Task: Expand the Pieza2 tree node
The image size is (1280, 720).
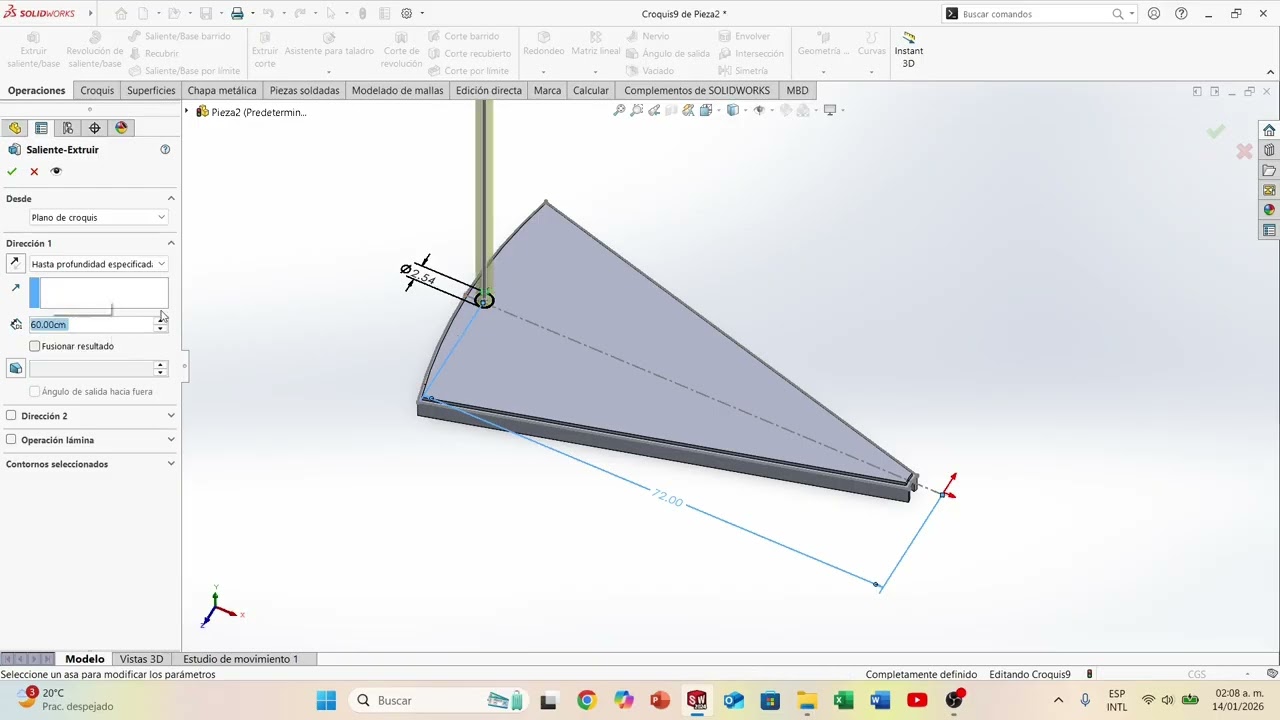Action: 187,112
